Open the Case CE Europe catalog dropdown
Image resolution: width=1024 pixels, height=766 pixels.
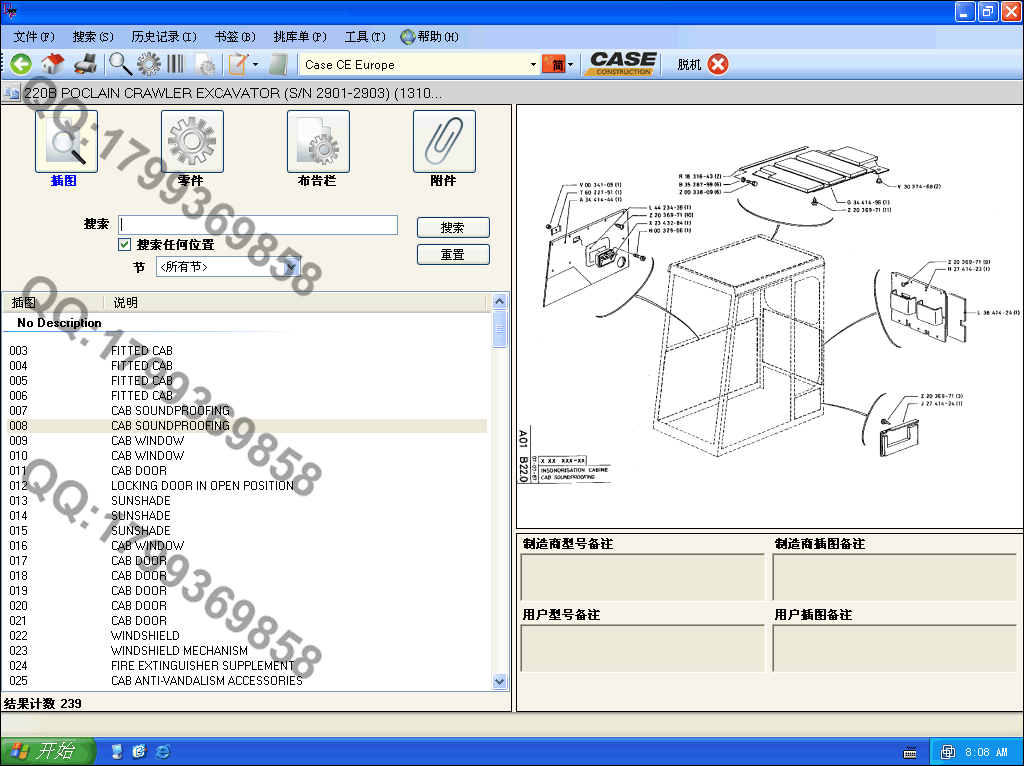pos(532,65)
